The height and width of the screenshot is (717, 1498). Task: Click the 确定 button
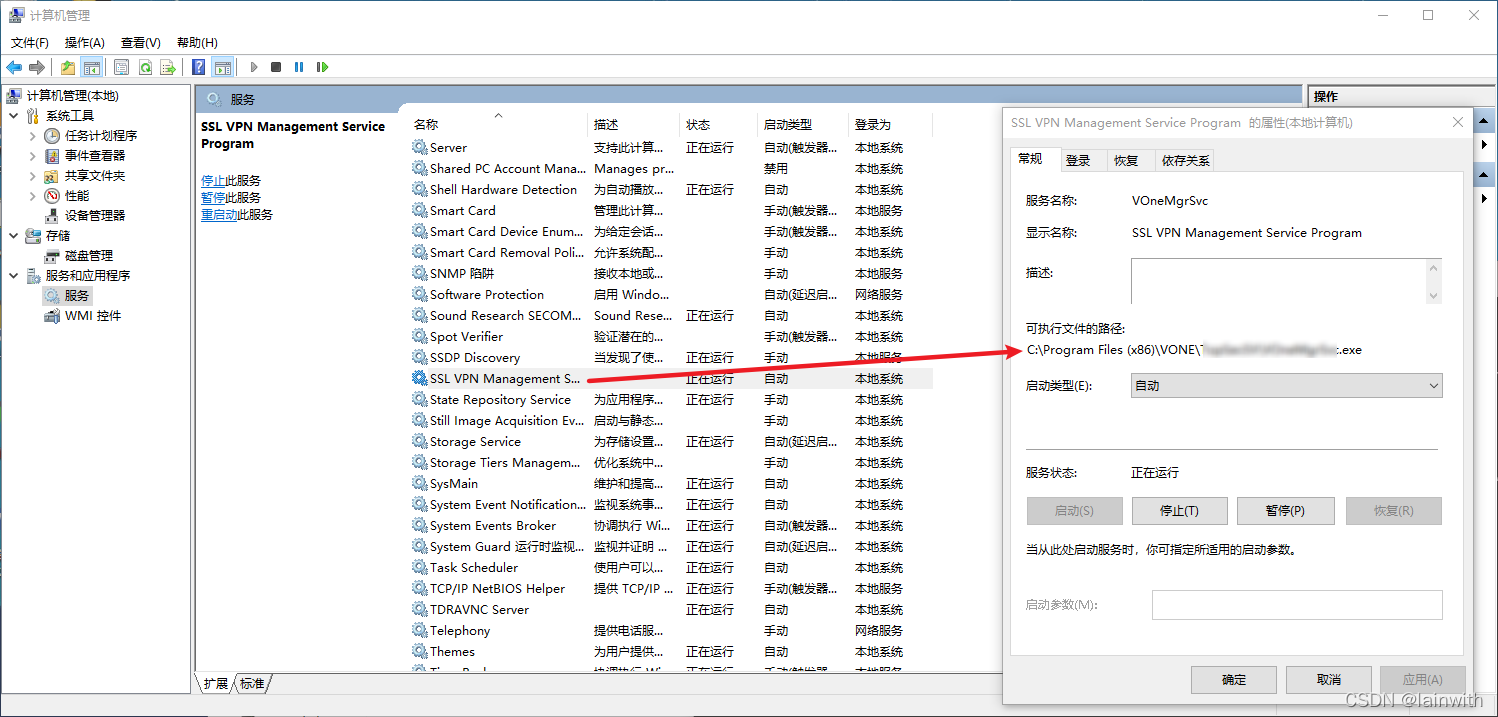pos(1234,680)
